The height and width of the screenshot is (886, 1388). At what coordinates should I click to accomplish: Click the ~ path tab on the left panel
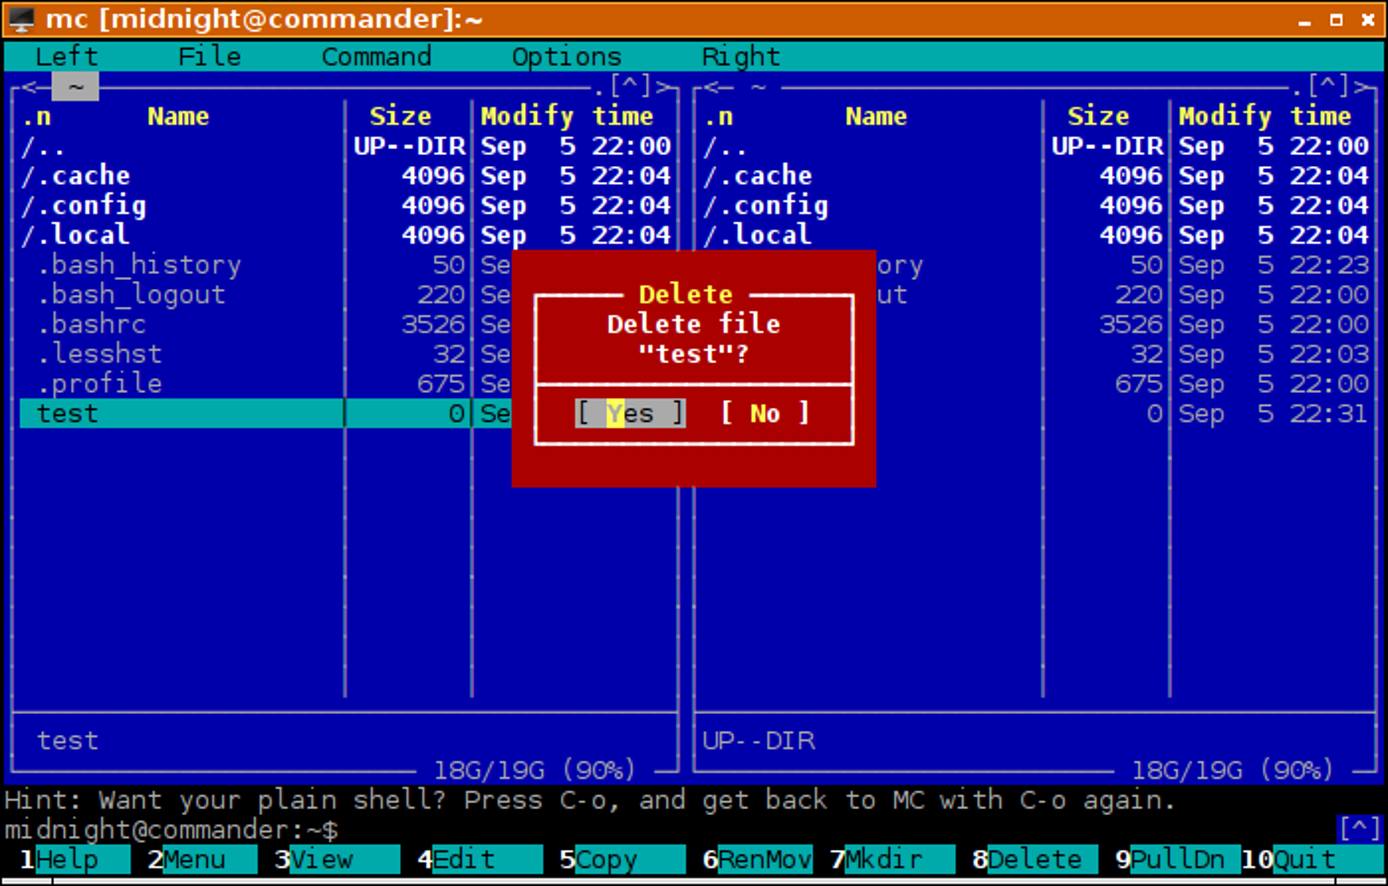(x=75, y=87)
